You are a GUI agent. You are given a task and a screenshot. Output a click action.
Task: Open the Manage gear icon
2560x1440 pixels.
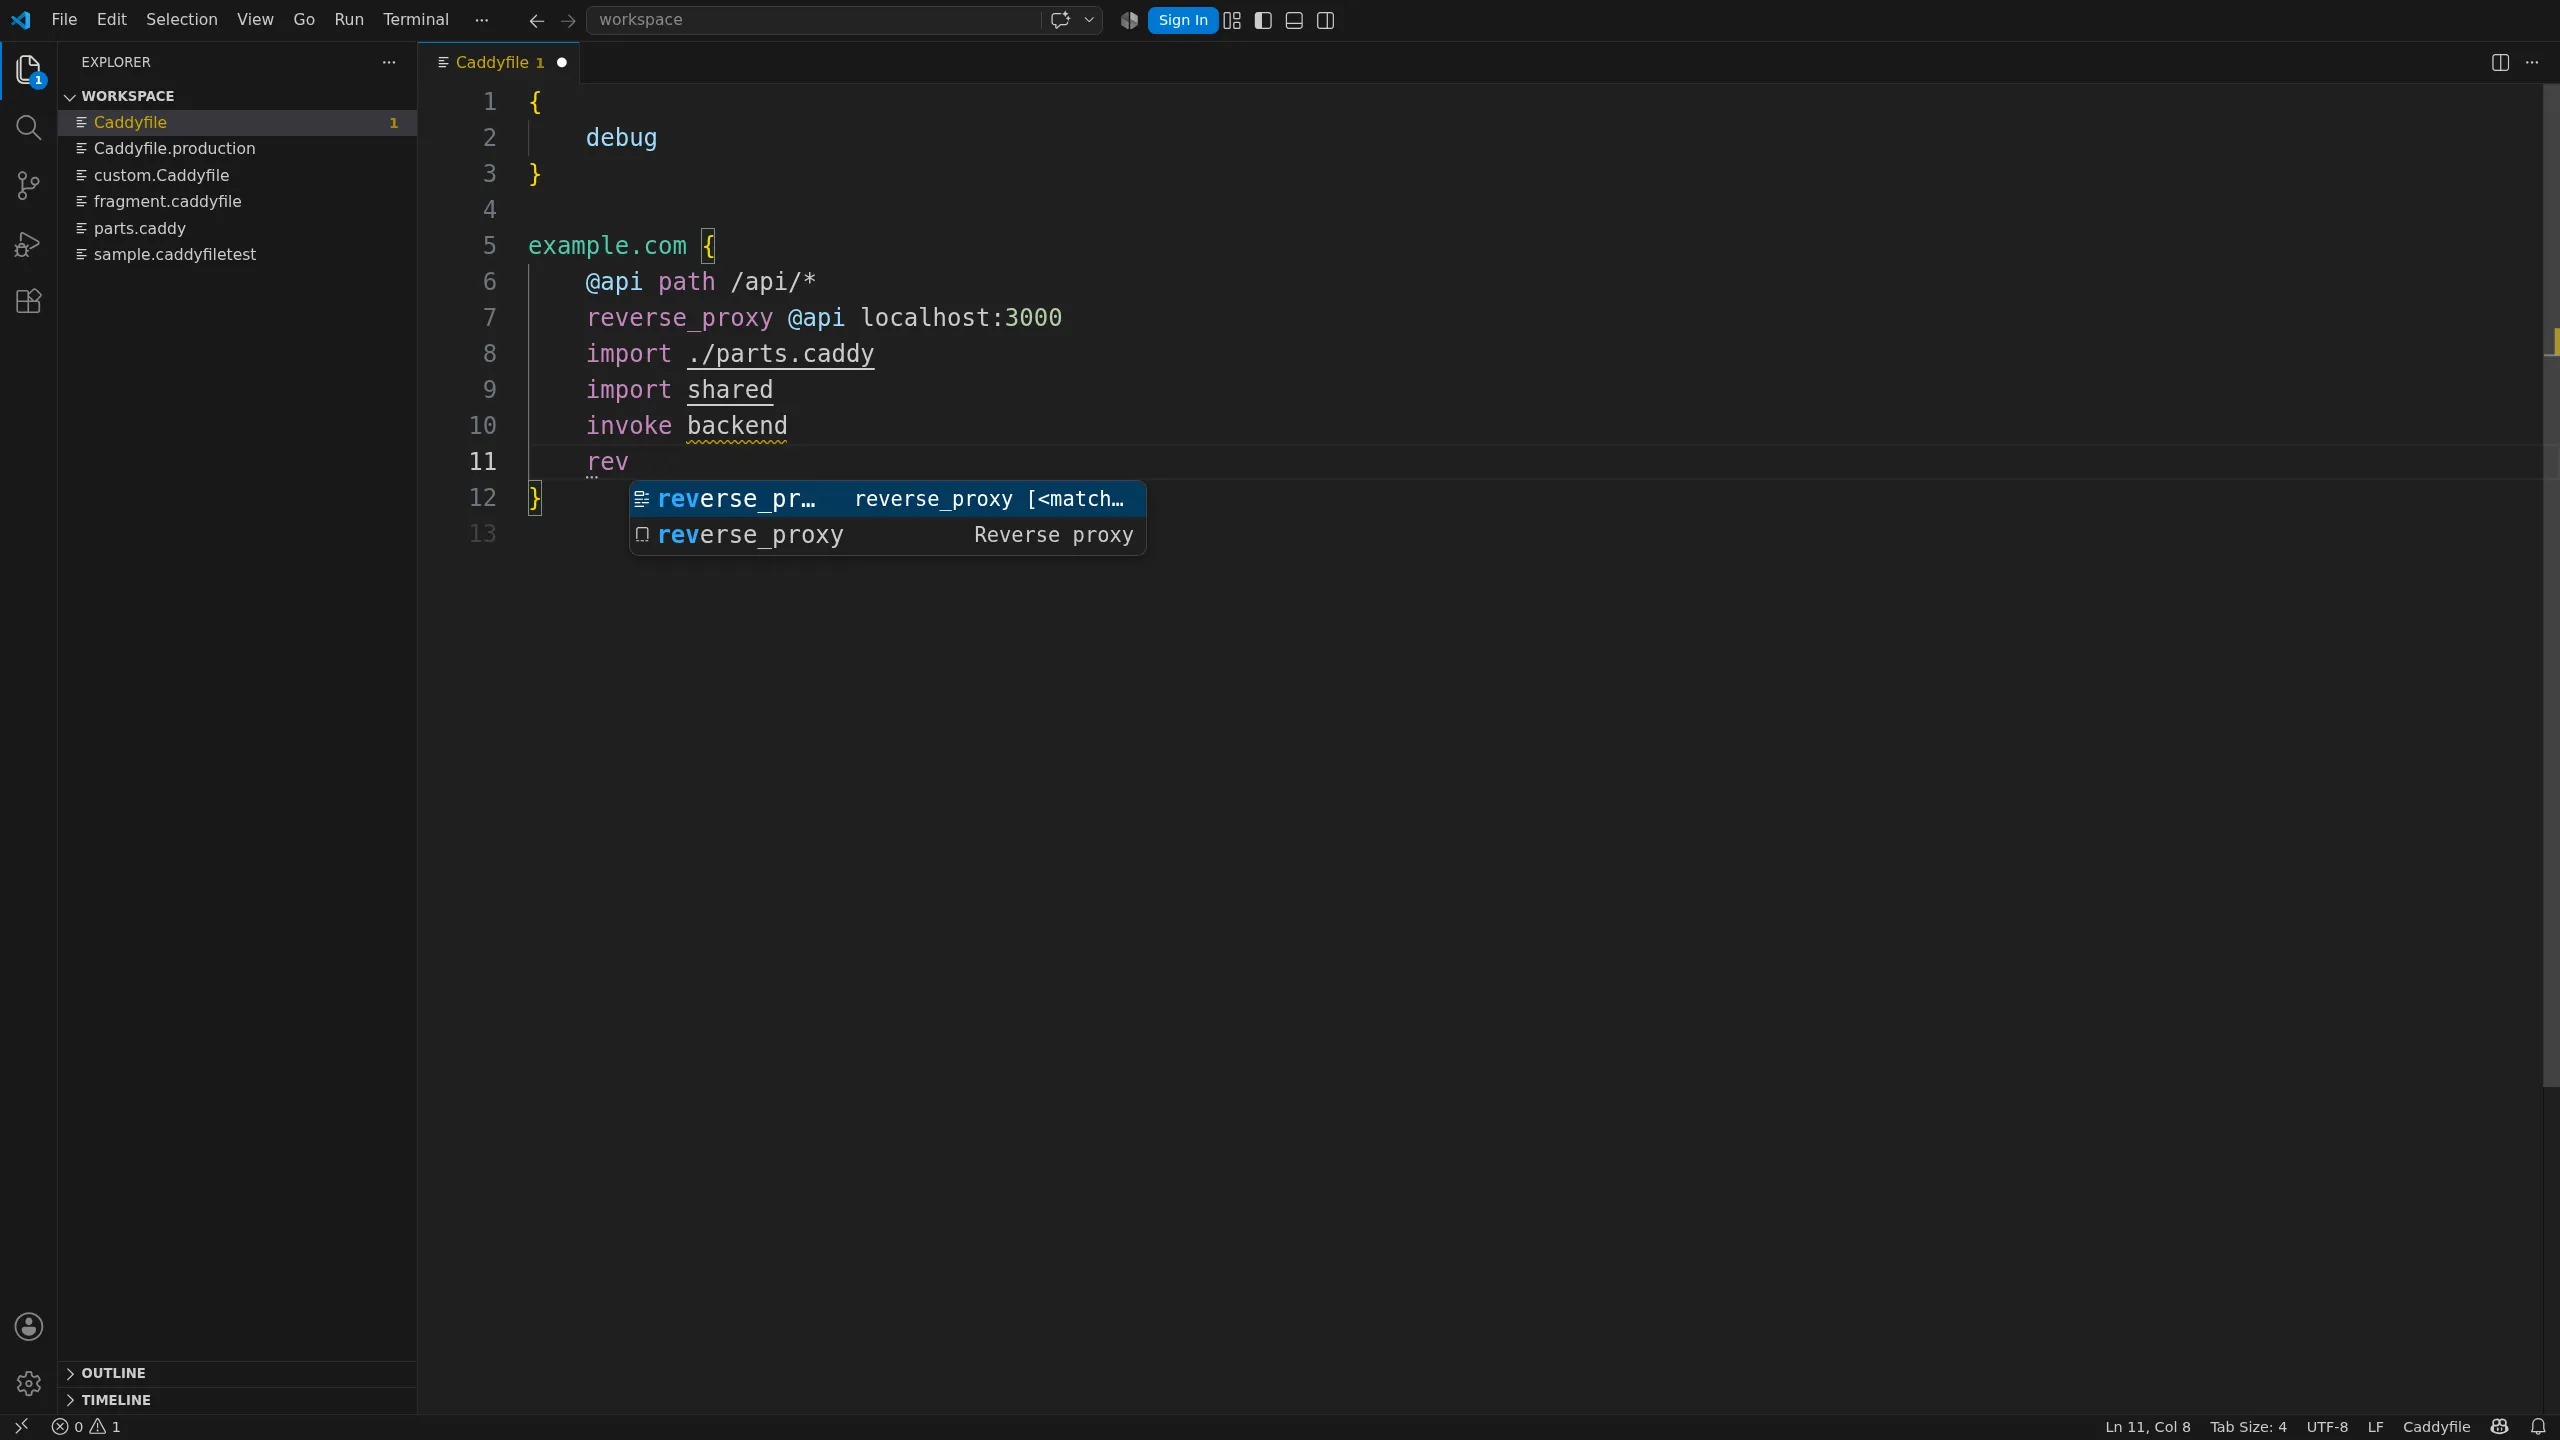(x=28, y=1384)
